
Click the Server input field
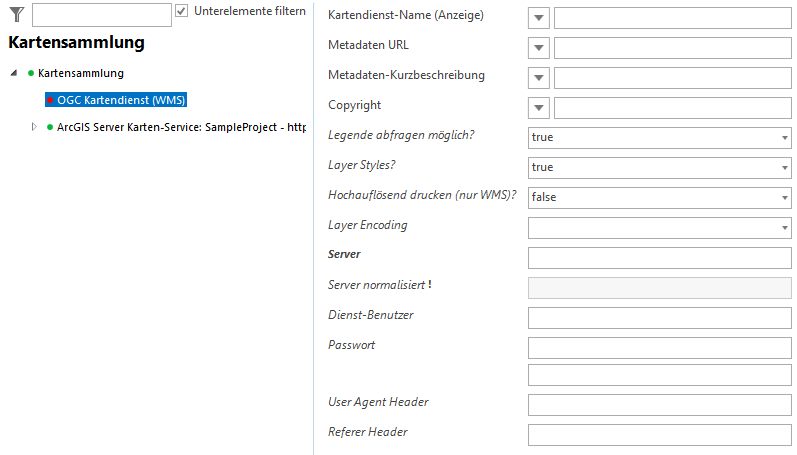pyautogui.click(x=659, y=258)
